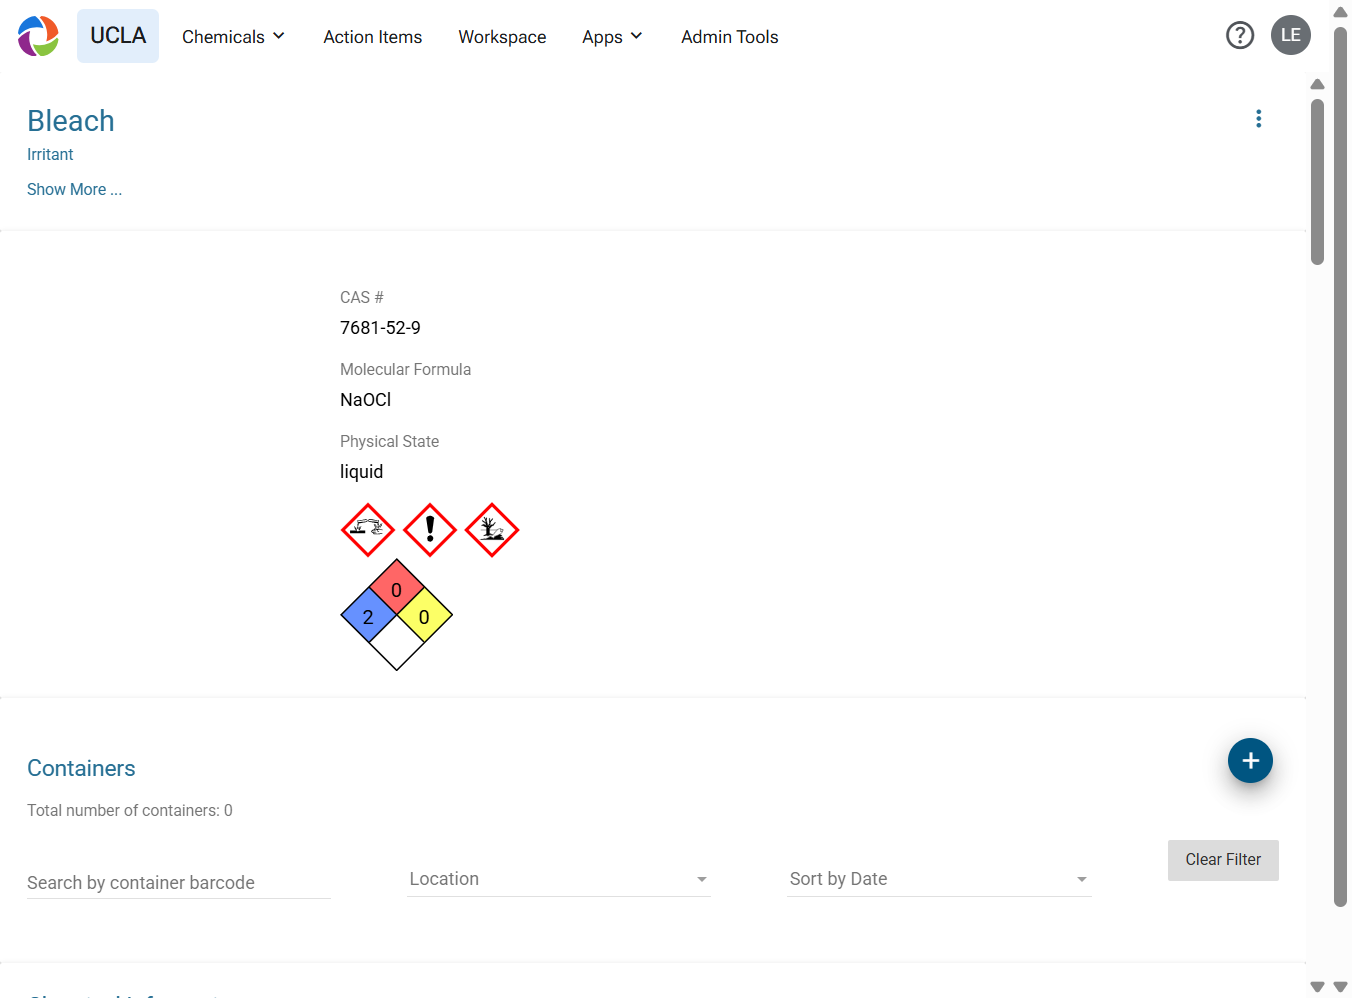Click the Clear Filter button
The image size is (1352, 998).
[1223, 860]
